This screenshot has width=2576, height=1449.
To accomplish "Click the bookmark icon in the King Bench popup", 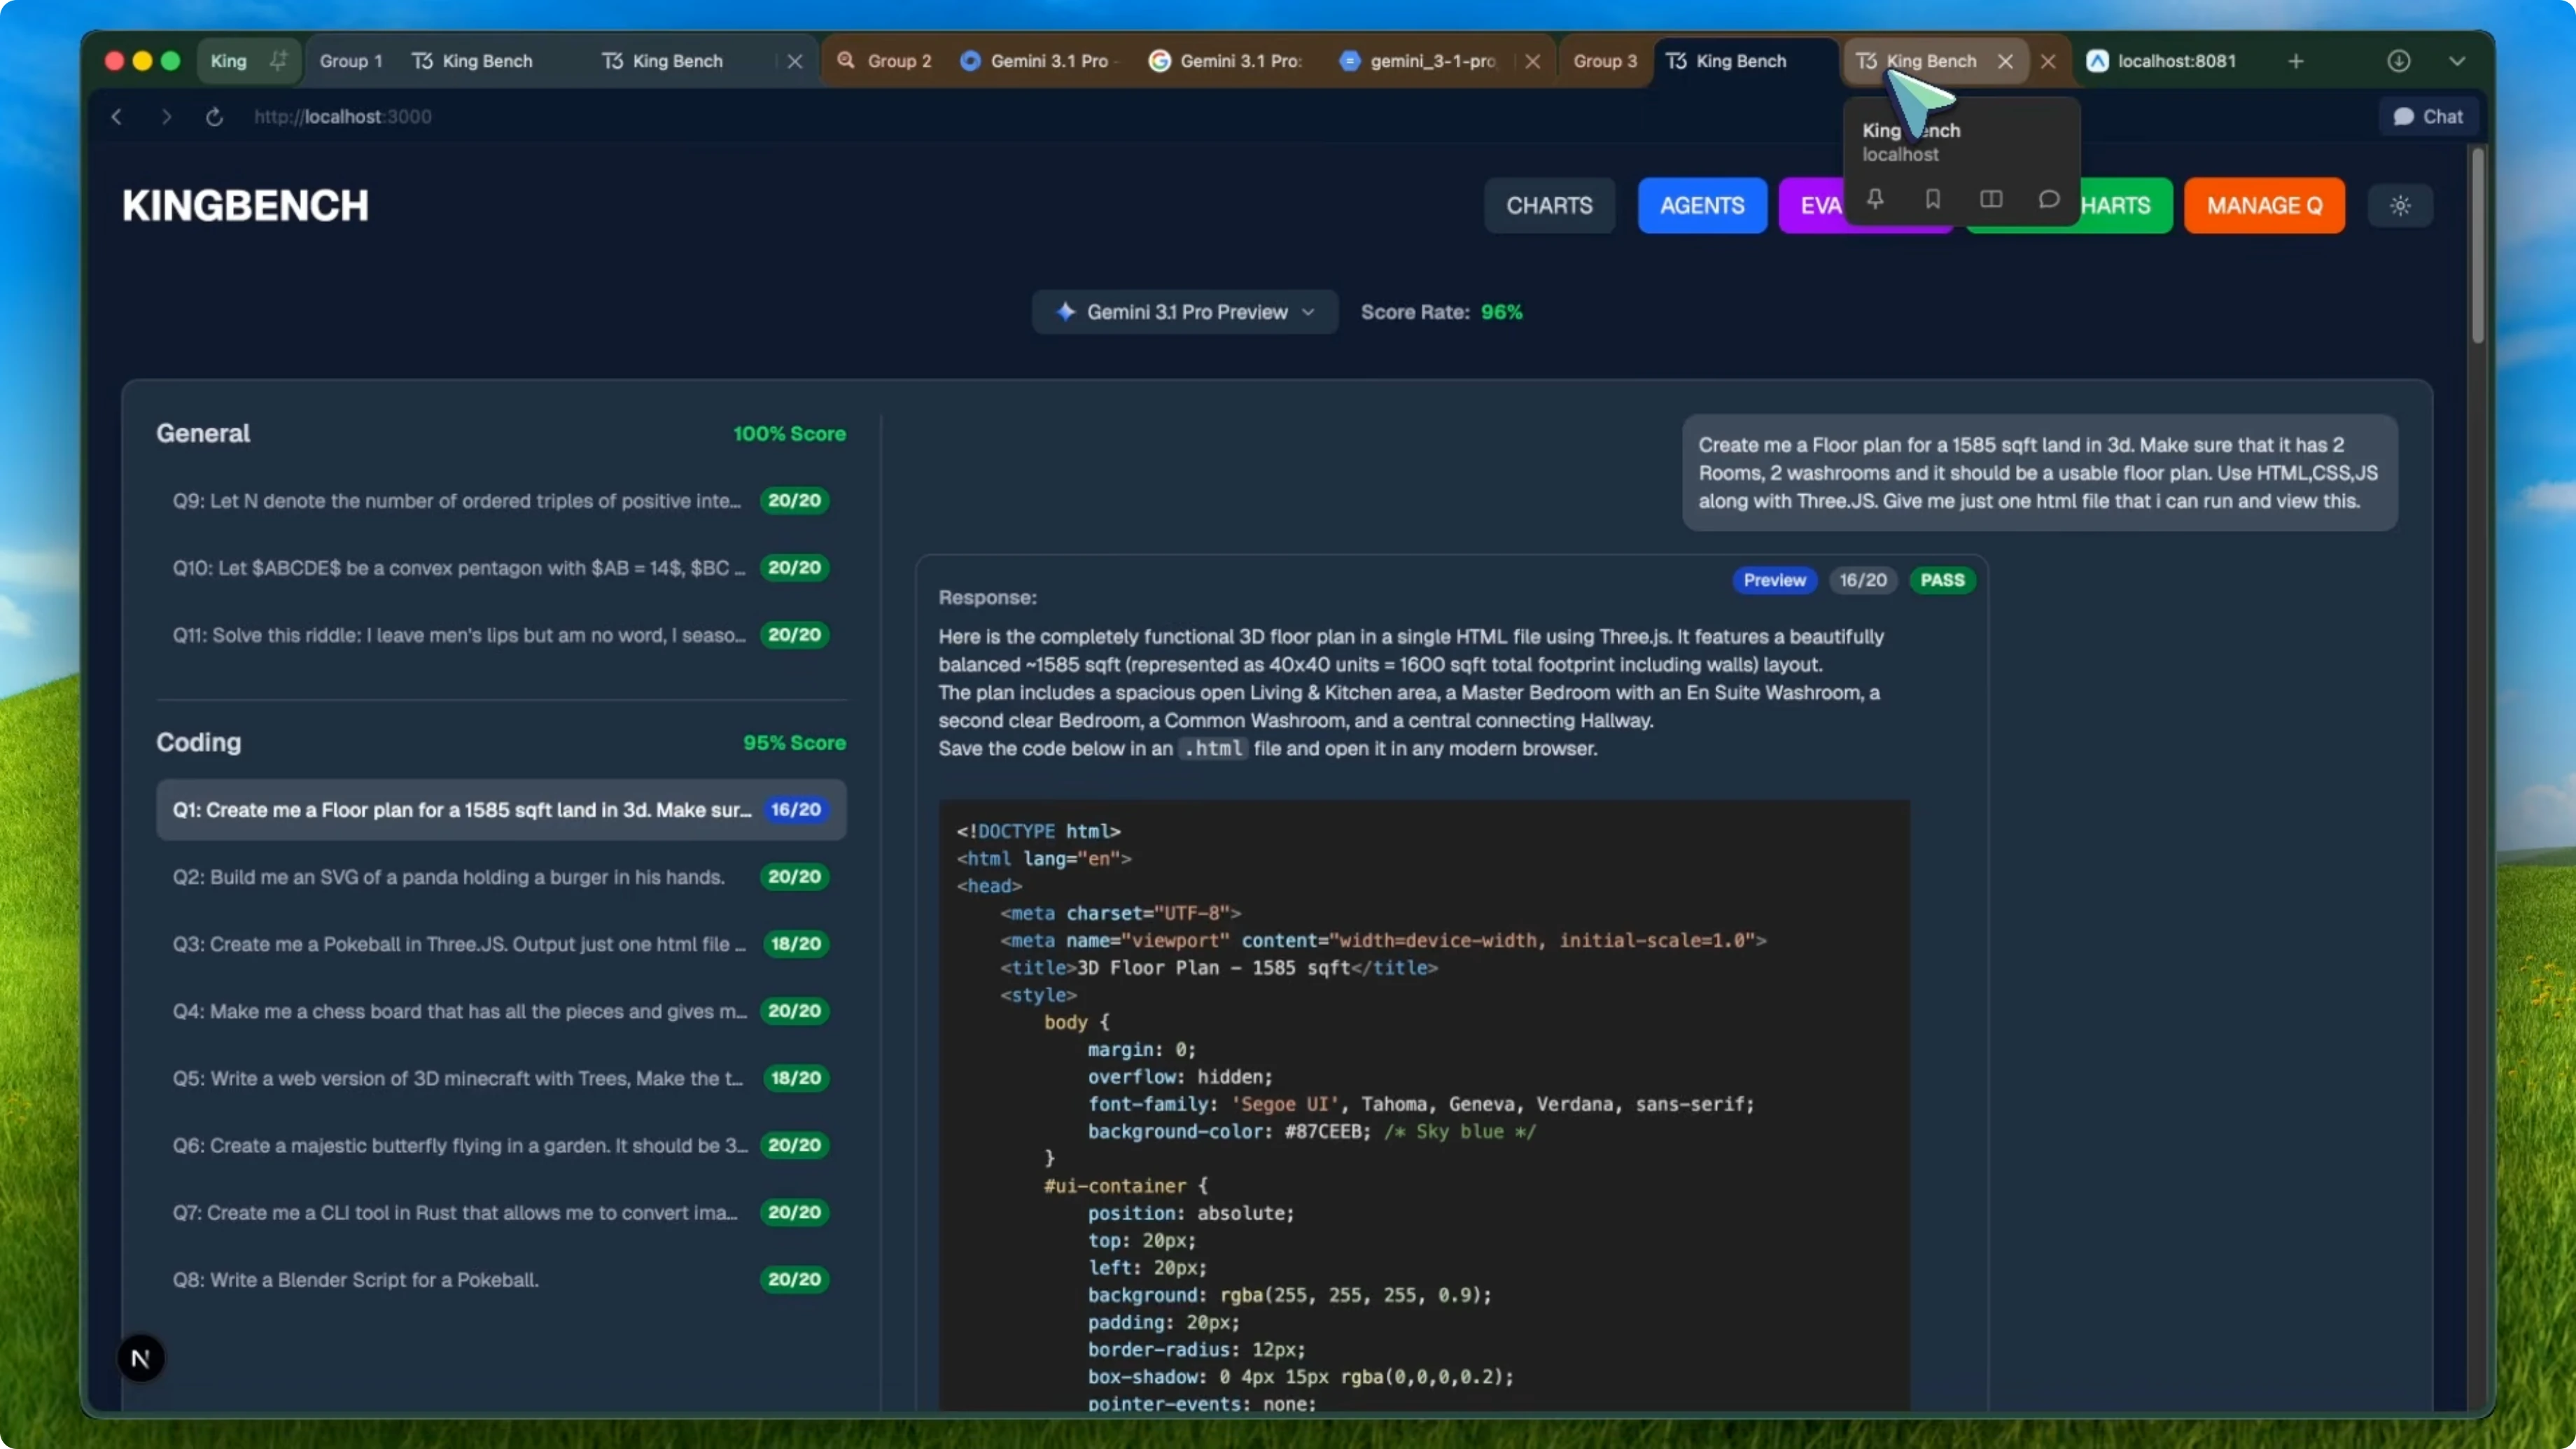I will [x=1932, y=199].
